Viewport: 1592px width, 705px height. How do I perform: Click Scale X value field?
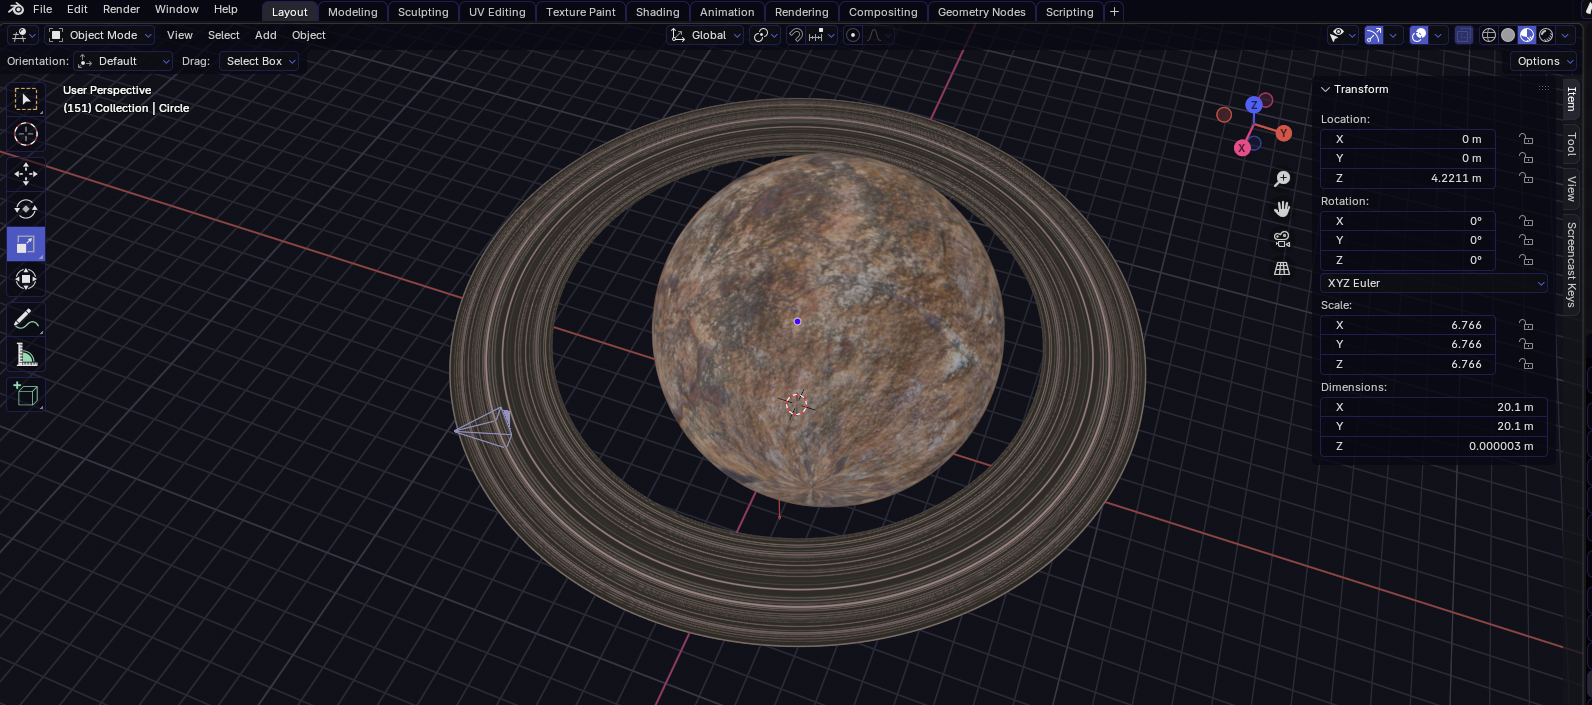point(1408,325)
